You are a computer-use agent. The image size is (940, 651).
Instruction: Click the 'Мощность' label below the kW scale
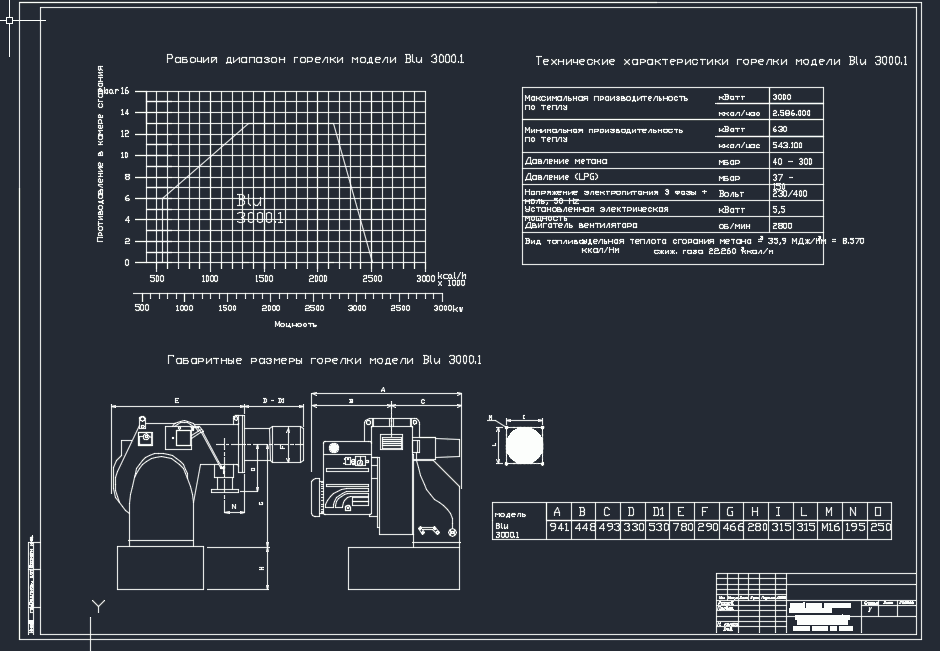point(296,324)
